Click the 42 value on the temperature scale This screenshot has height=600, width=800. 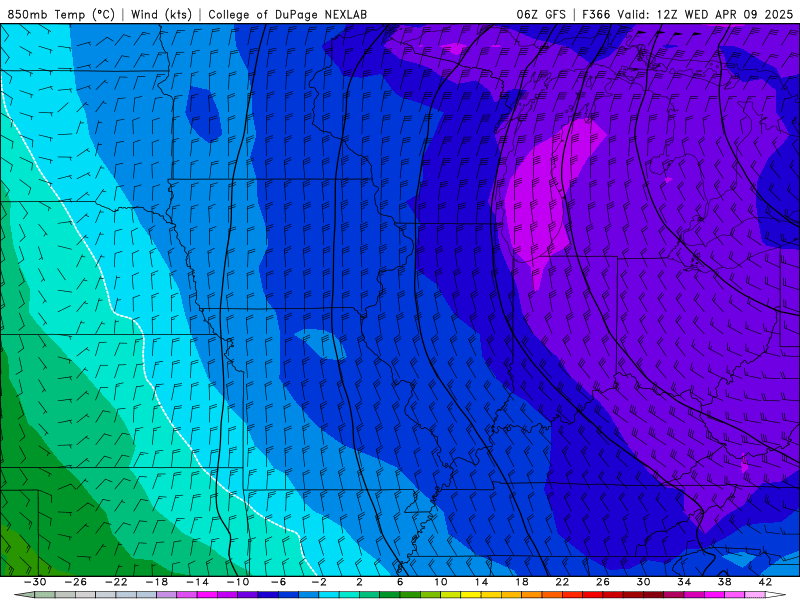click(x=765, y=582)
